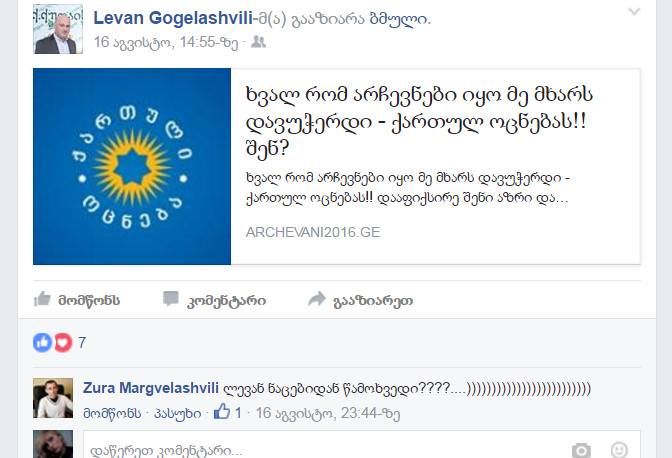Click the friends audience icon beside the timestamp
This screenshot has width=672, height=458.
[x=258, y=42]
